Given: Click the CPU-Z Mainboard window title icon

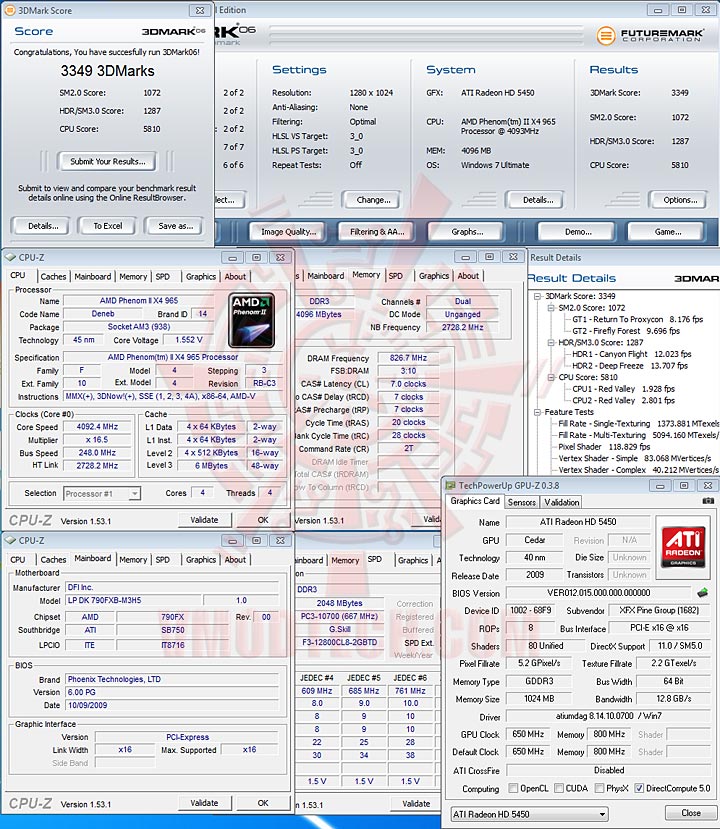Looking at the screenshot, I should [11, 540].
